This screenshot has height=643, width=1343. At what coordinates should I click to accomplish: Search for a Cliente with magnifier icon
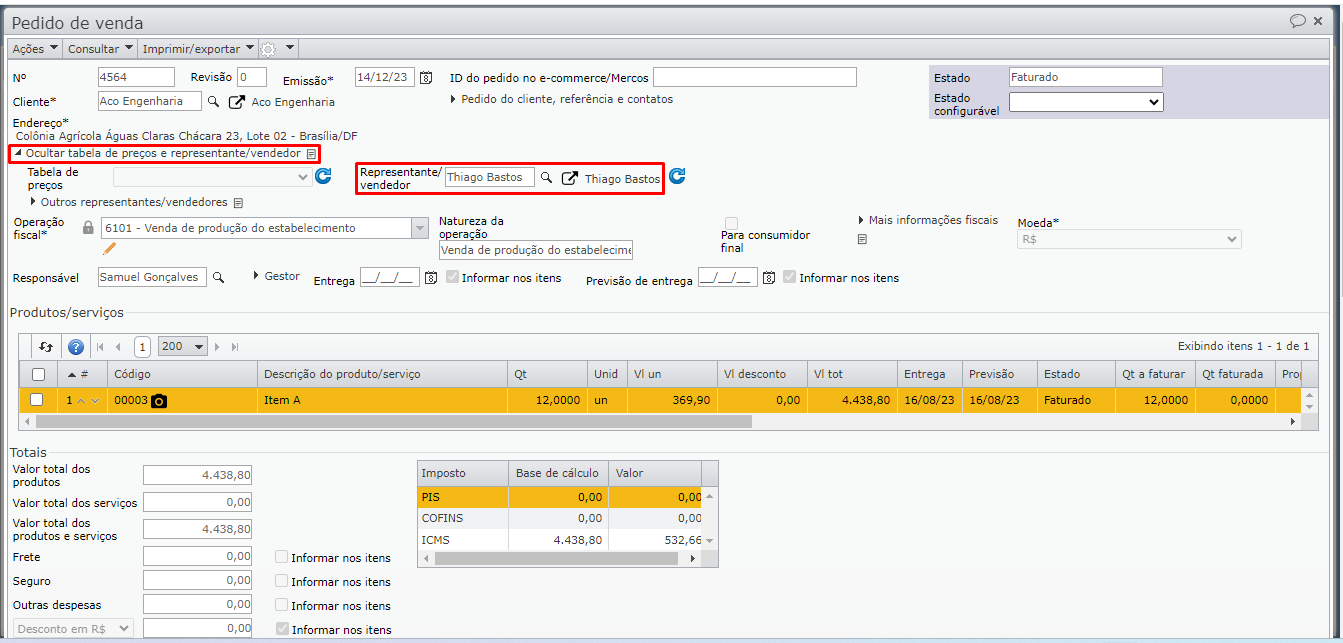click(x=213, y=101)
